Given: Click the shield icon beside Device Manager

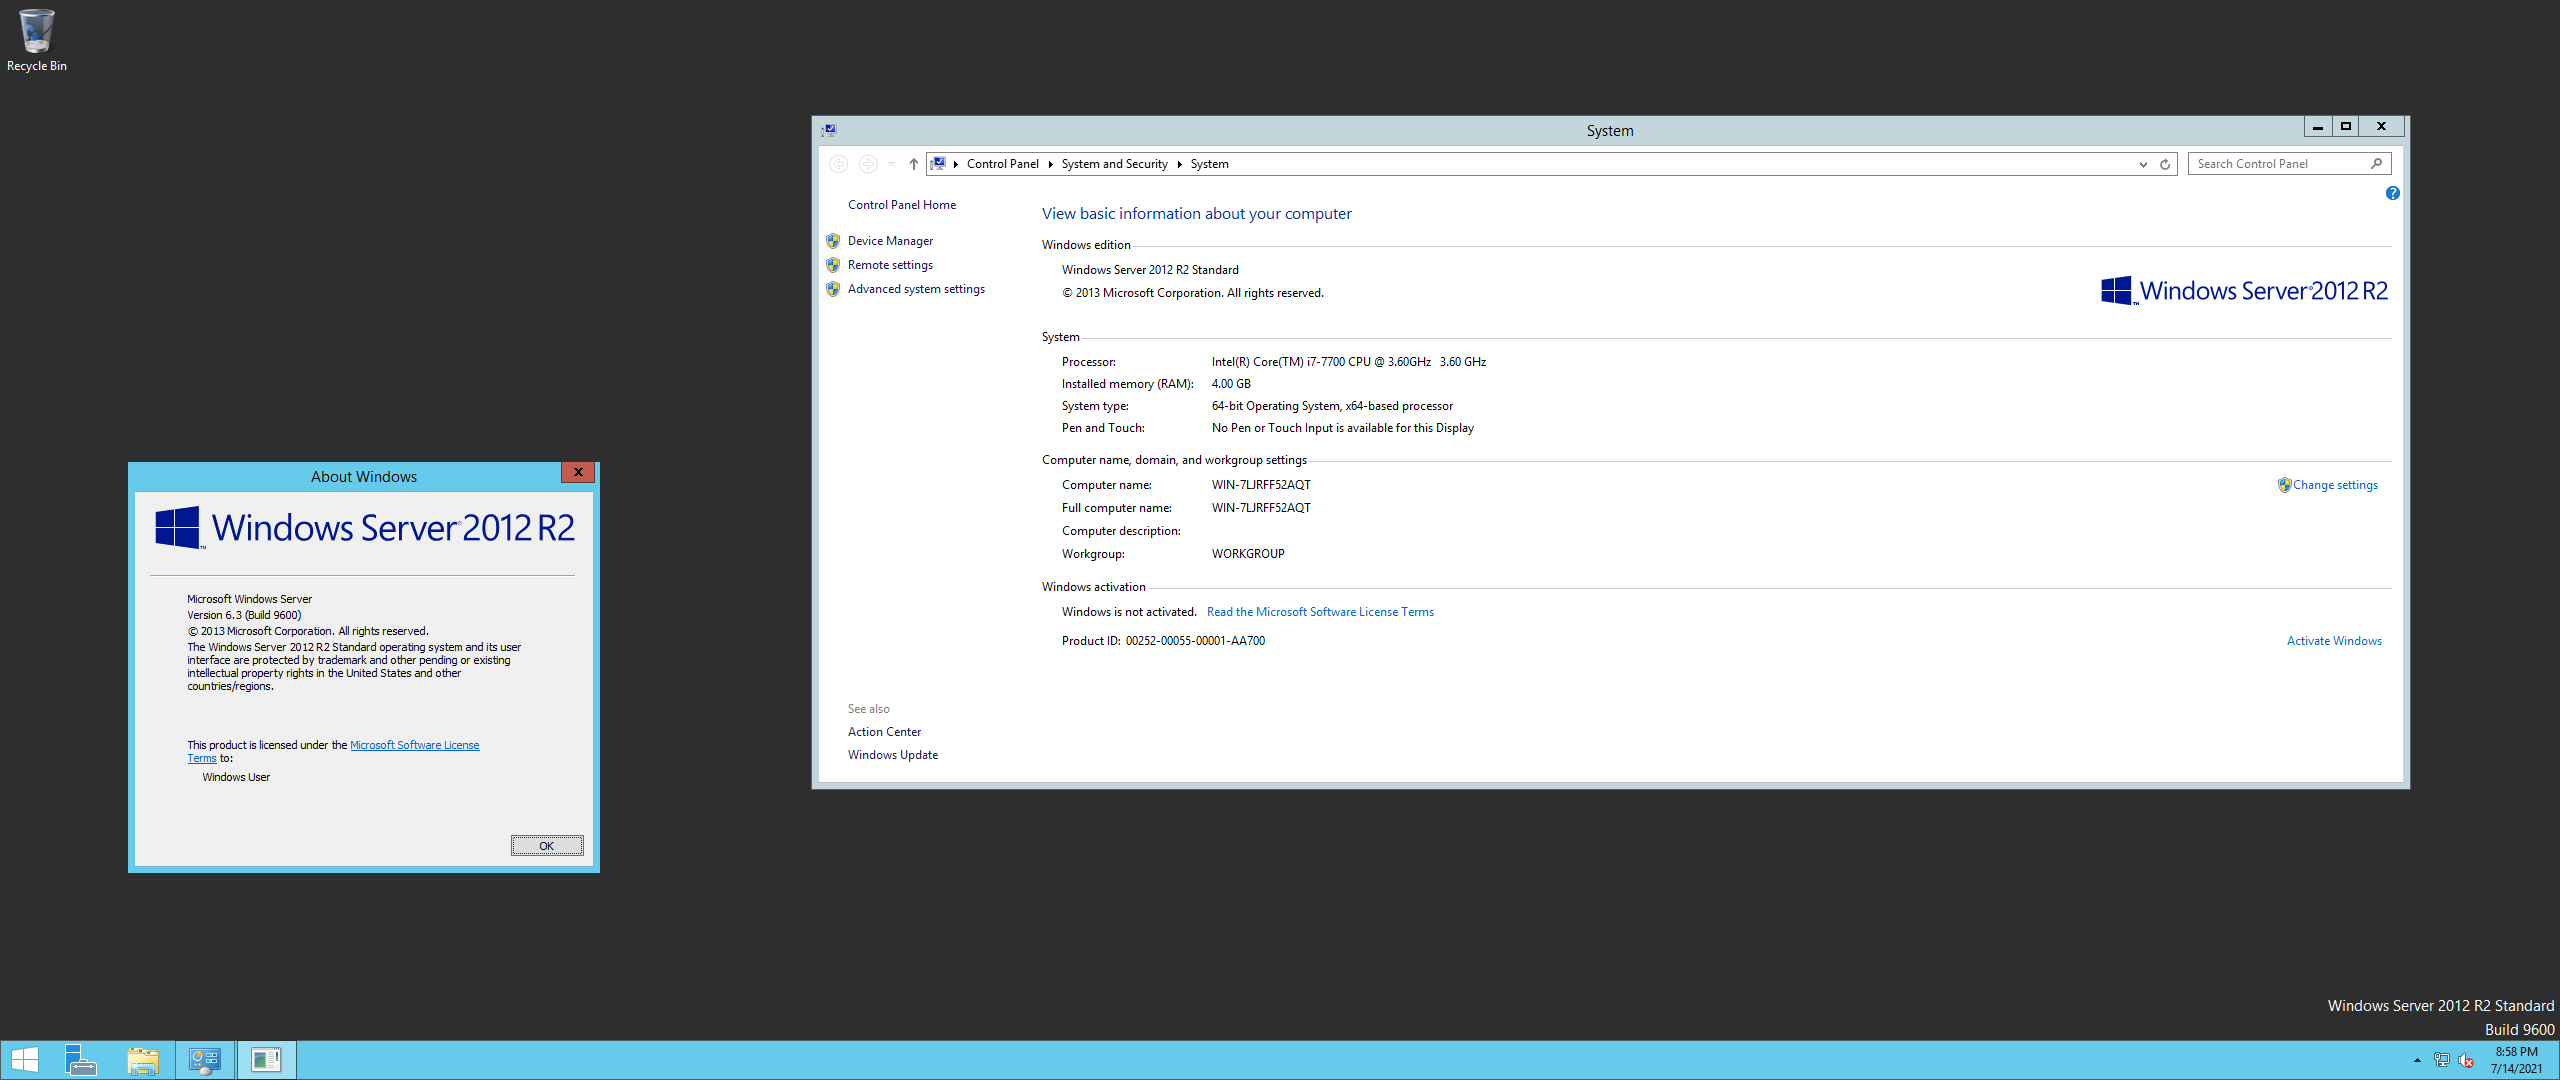Looking at the screenshot, I should coord(833,241).
